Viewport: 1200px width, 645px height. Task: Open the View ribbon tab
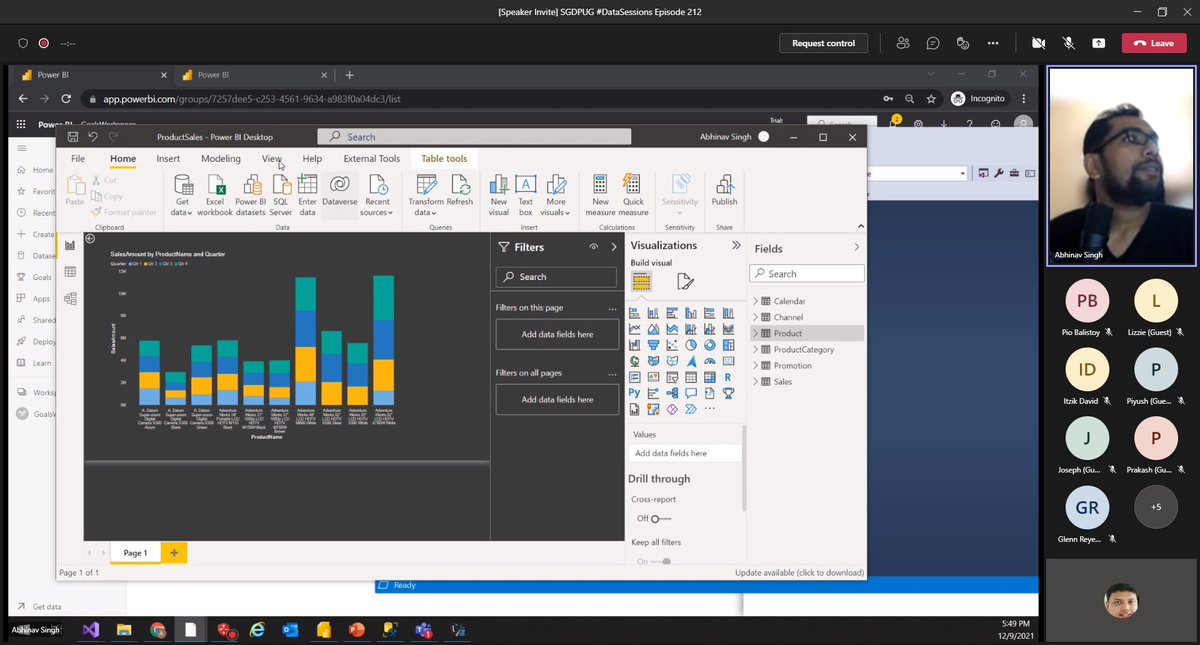tap(271, 158)
